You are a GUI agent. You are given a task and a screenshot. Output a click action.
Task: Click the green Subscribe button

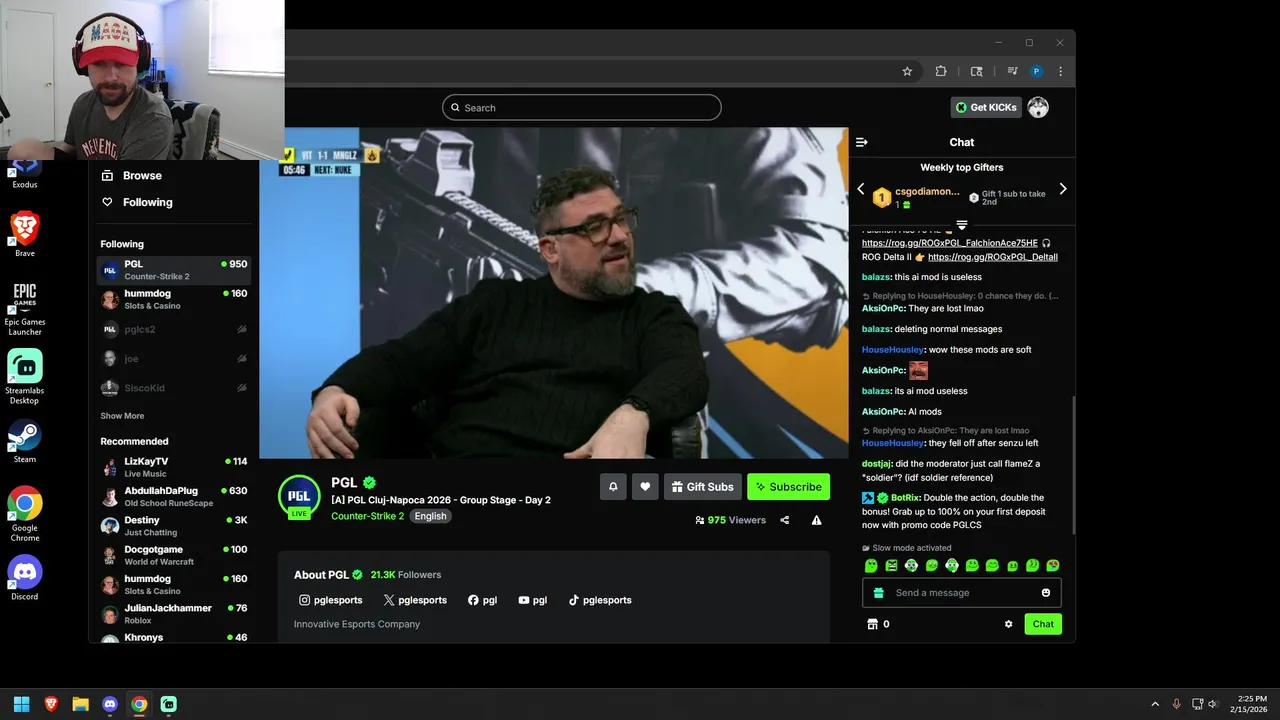click(788, 487)
